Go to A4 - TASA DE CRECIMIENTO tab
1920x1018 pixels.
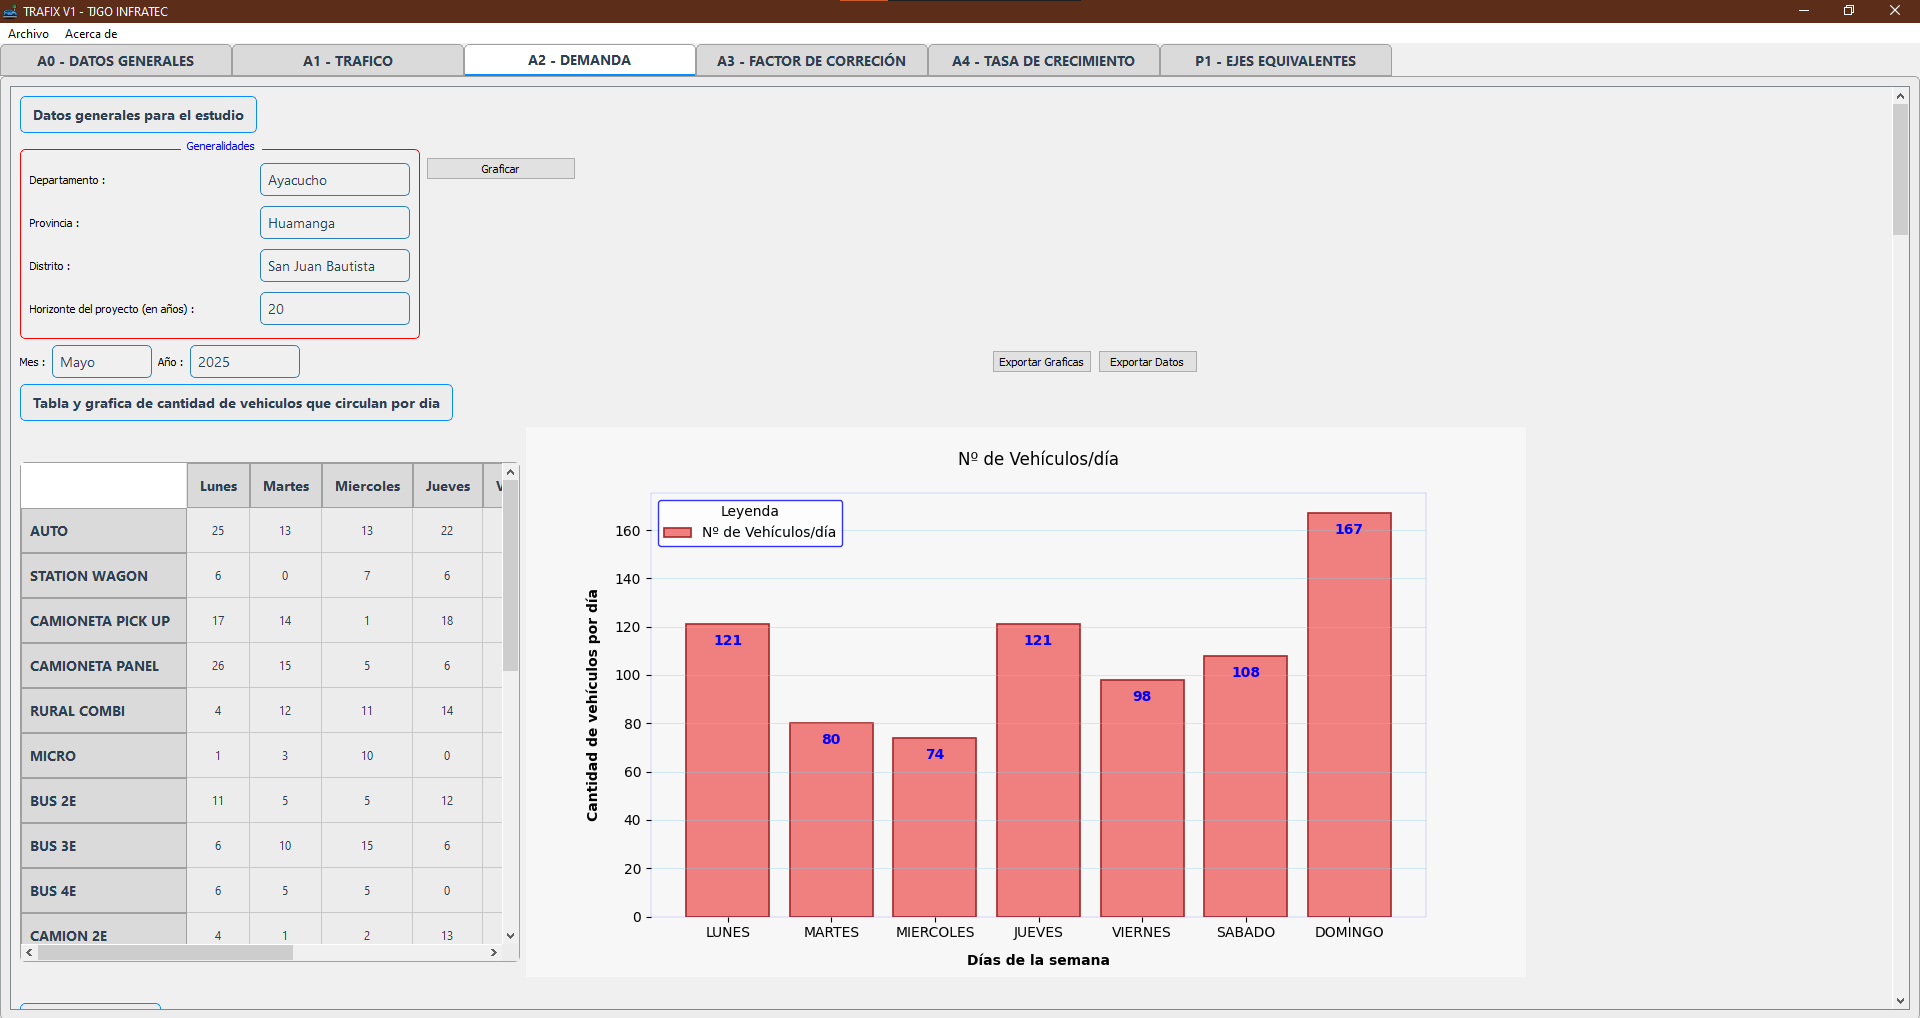click(x=1043, y=61)
